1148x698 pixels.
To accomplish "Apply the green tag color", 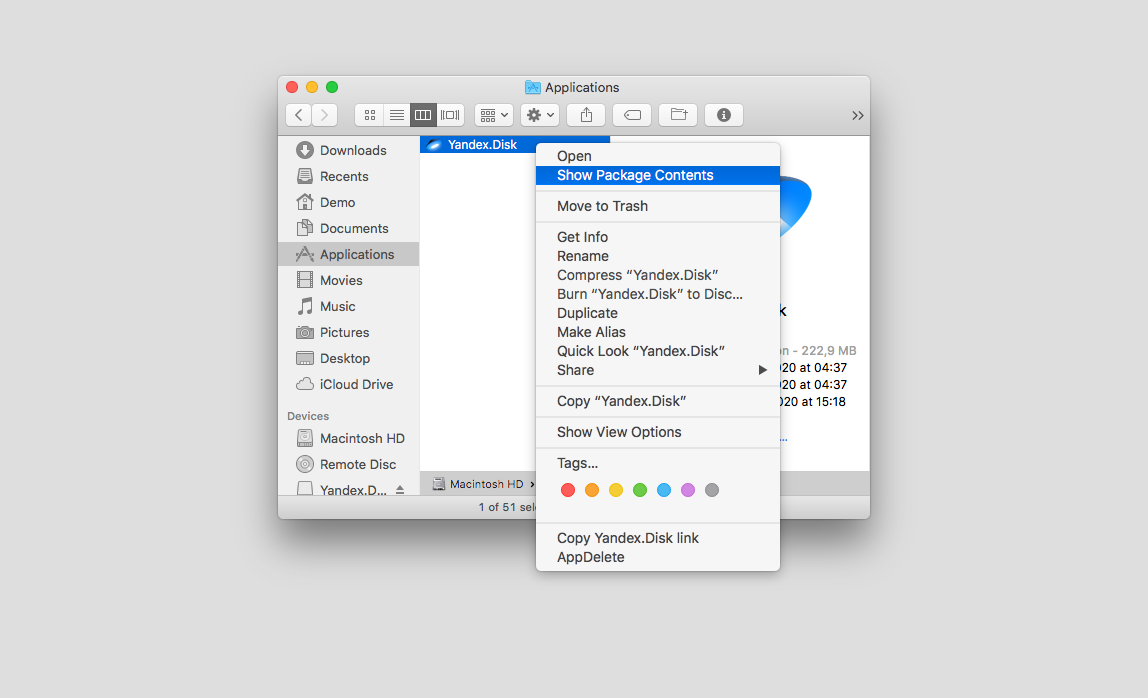I will pyautogui.click(x=640, y=490).
